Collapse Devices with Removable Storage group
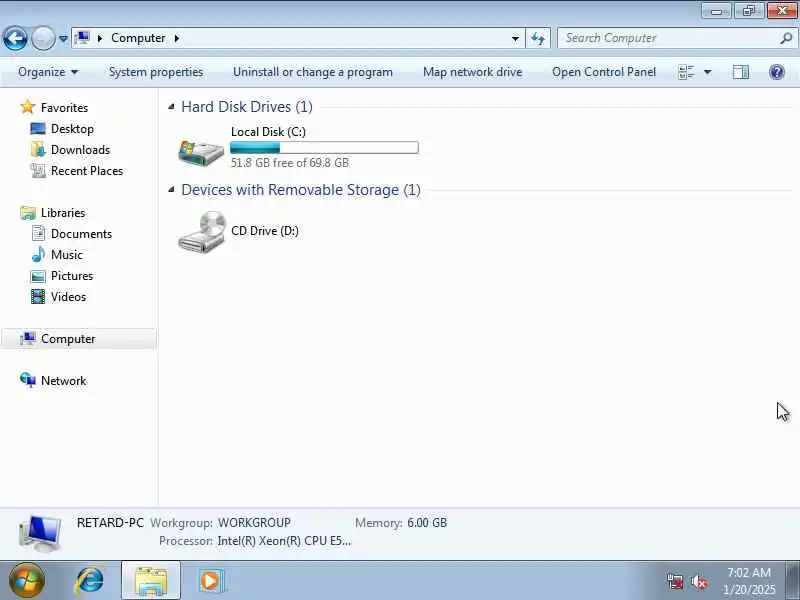Viewport: 800px width, 600px height. click(171, 190)
